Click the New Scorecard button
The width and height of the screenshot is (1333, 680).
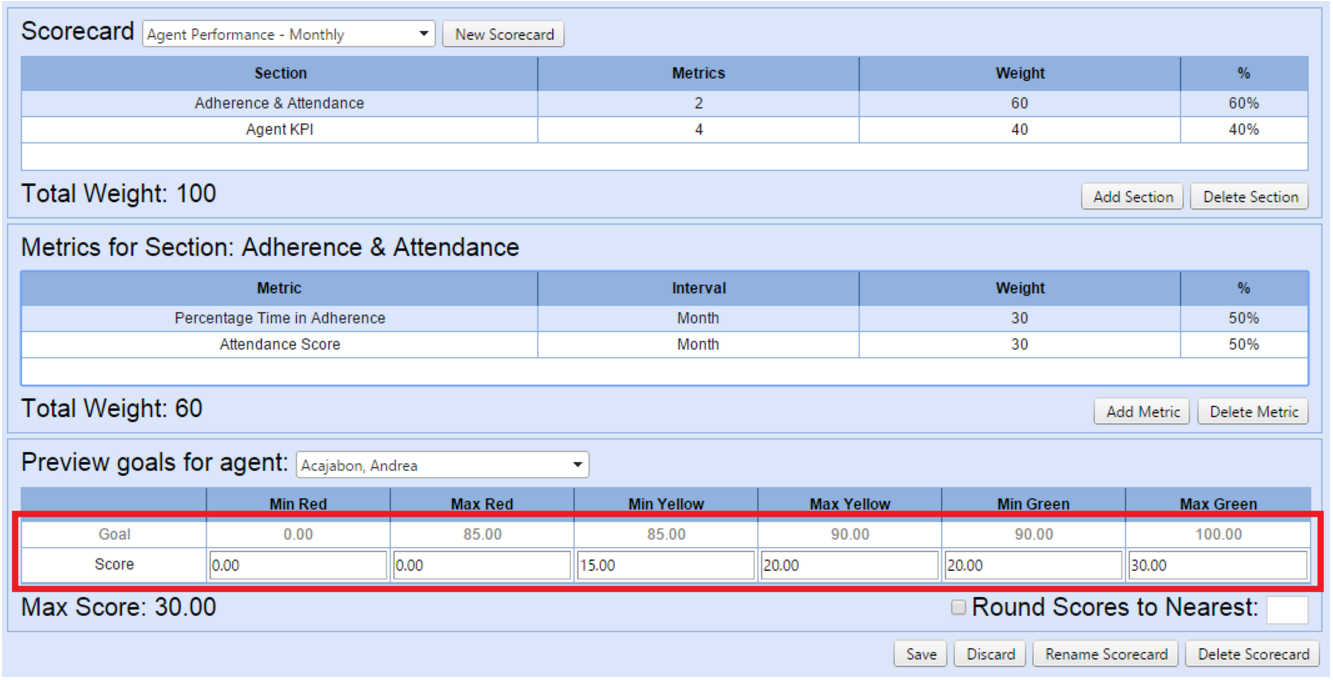pyautogui.click(x=504, y=34)
